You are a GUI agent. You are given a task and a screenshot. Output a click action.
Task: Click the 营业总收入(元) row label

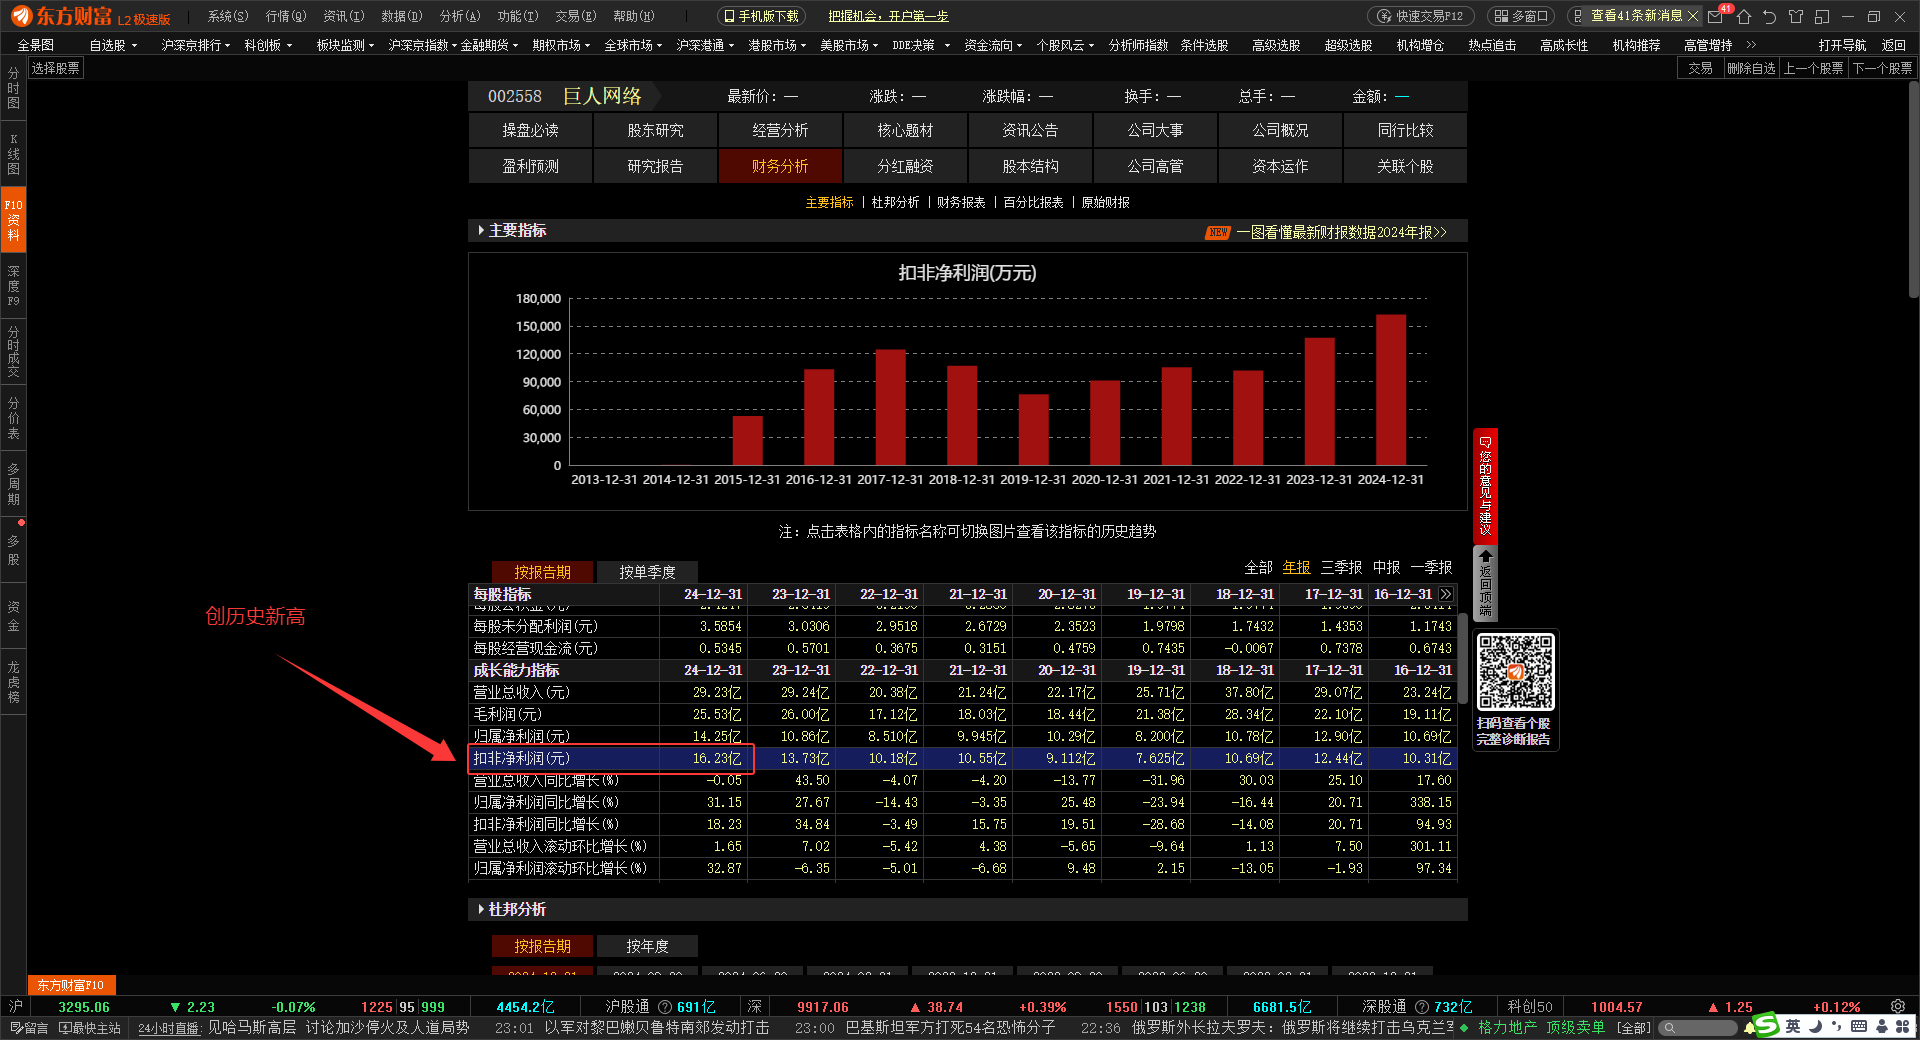pyautogui.click(x=521, y=692)
